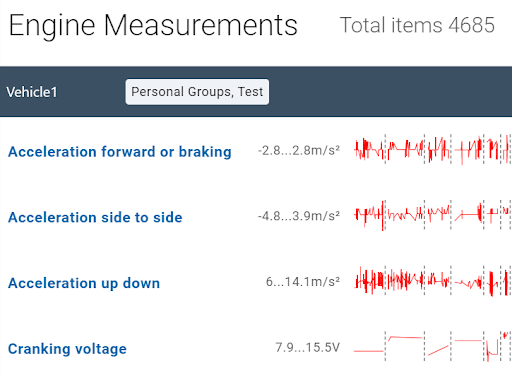Click the forward or braking sparkline chart
The width and height of the screenshot is (512, 380).
(433, 150)
